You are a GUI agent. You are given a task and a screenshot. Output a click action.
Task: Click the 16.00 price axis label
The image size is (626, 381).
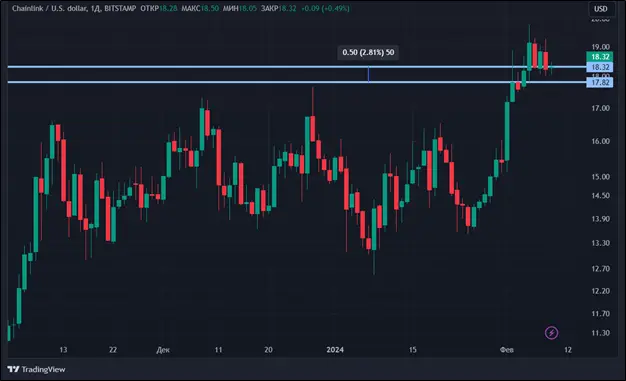pos(600,141)
